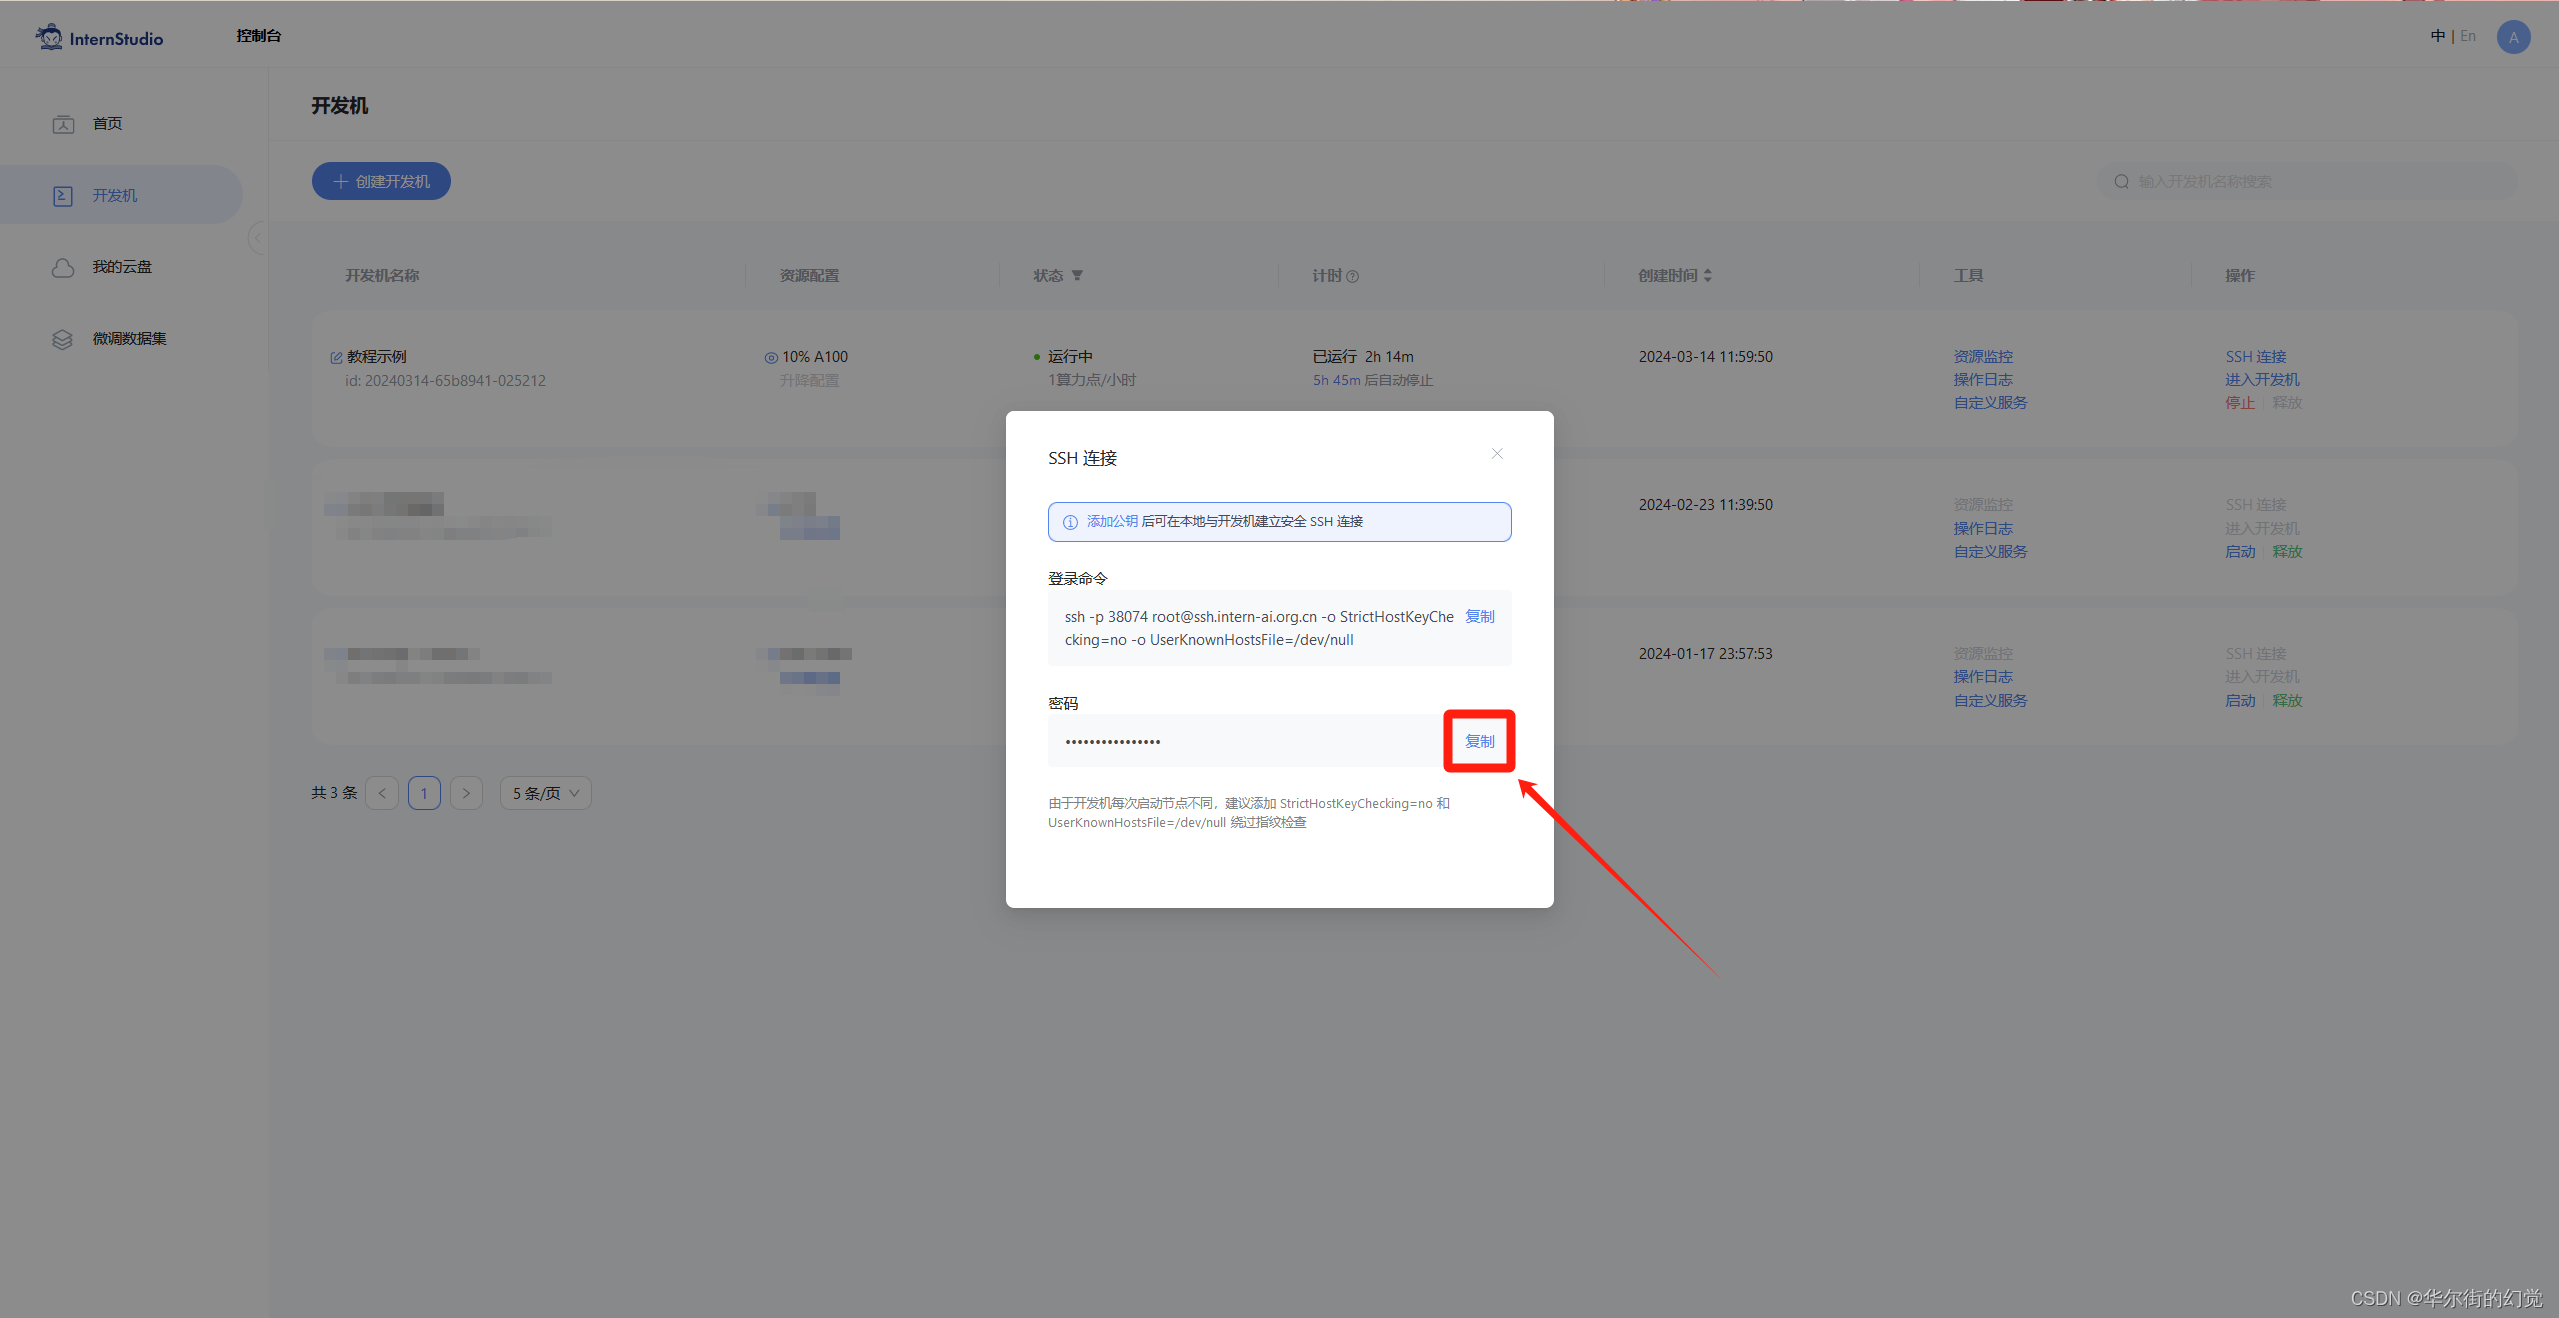Open the 控制台 menu item
The width and height of the screenshot is (2559, 1318).
(x=258, y=36)
